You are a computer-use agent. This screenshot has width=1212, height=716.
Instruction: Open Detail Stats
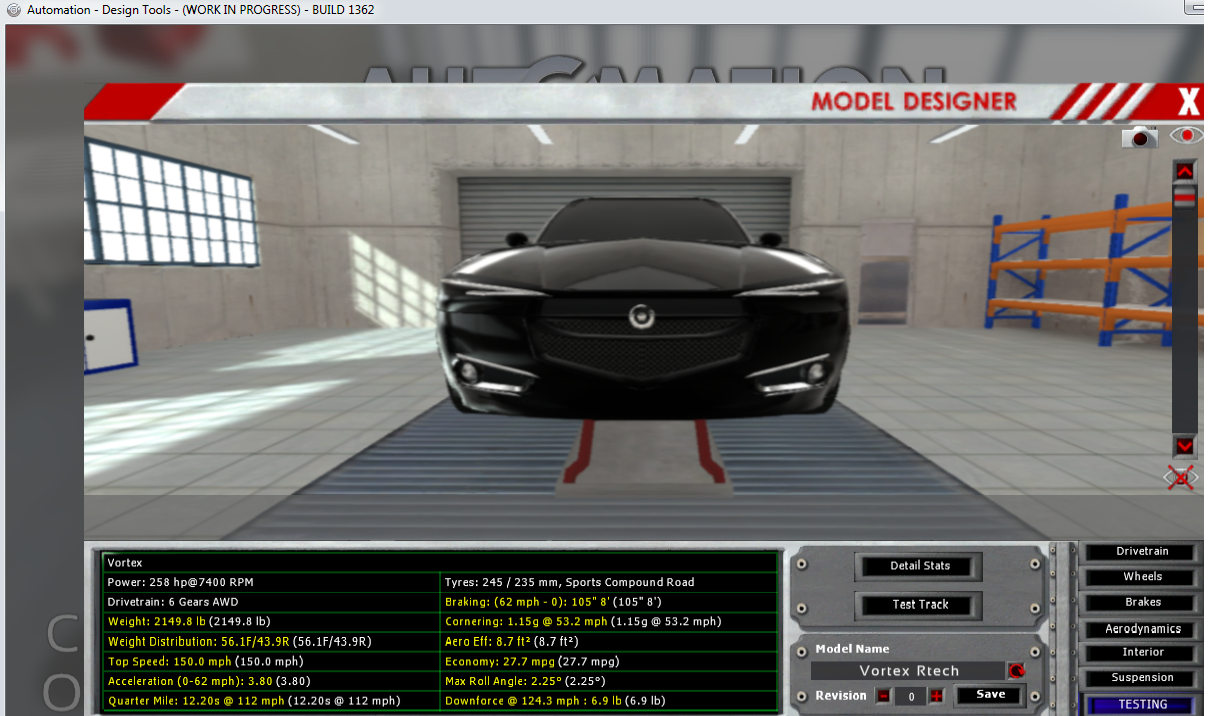click(x=920, y=566)
